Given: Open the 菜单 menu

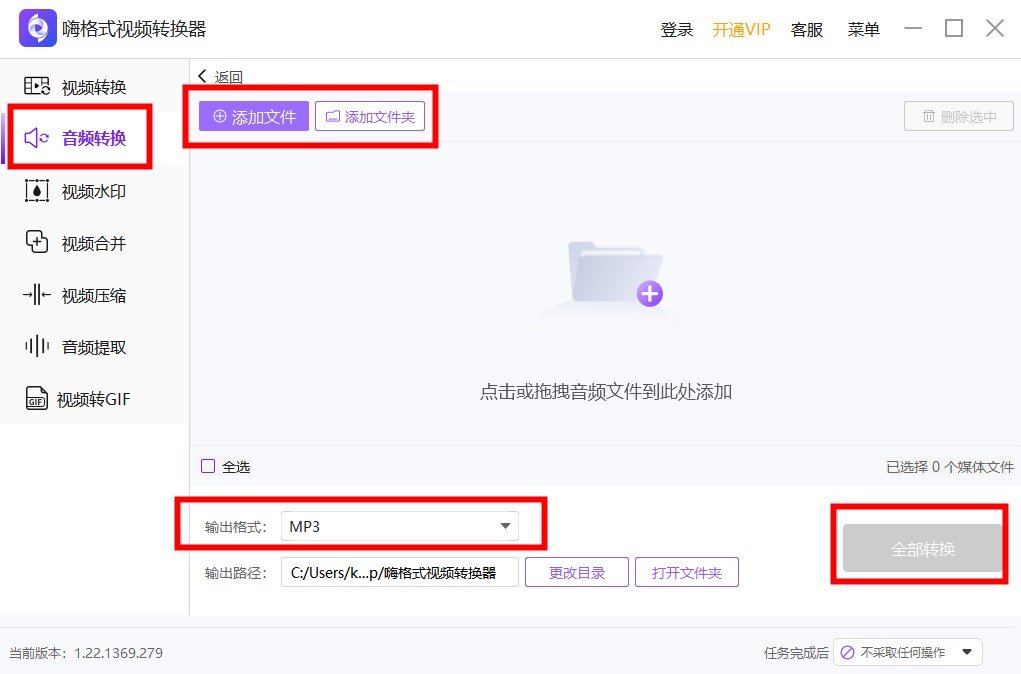Looking at the screenshot, I should 862,29.
